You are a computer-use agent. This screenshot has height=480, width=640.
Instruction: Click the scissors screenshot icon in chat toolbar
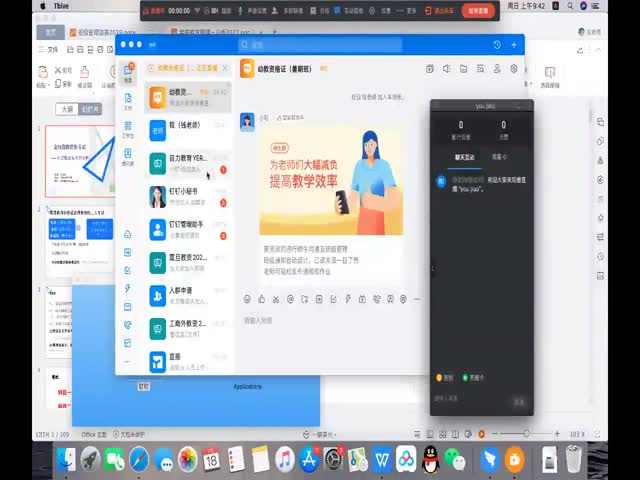pos(276,299)
